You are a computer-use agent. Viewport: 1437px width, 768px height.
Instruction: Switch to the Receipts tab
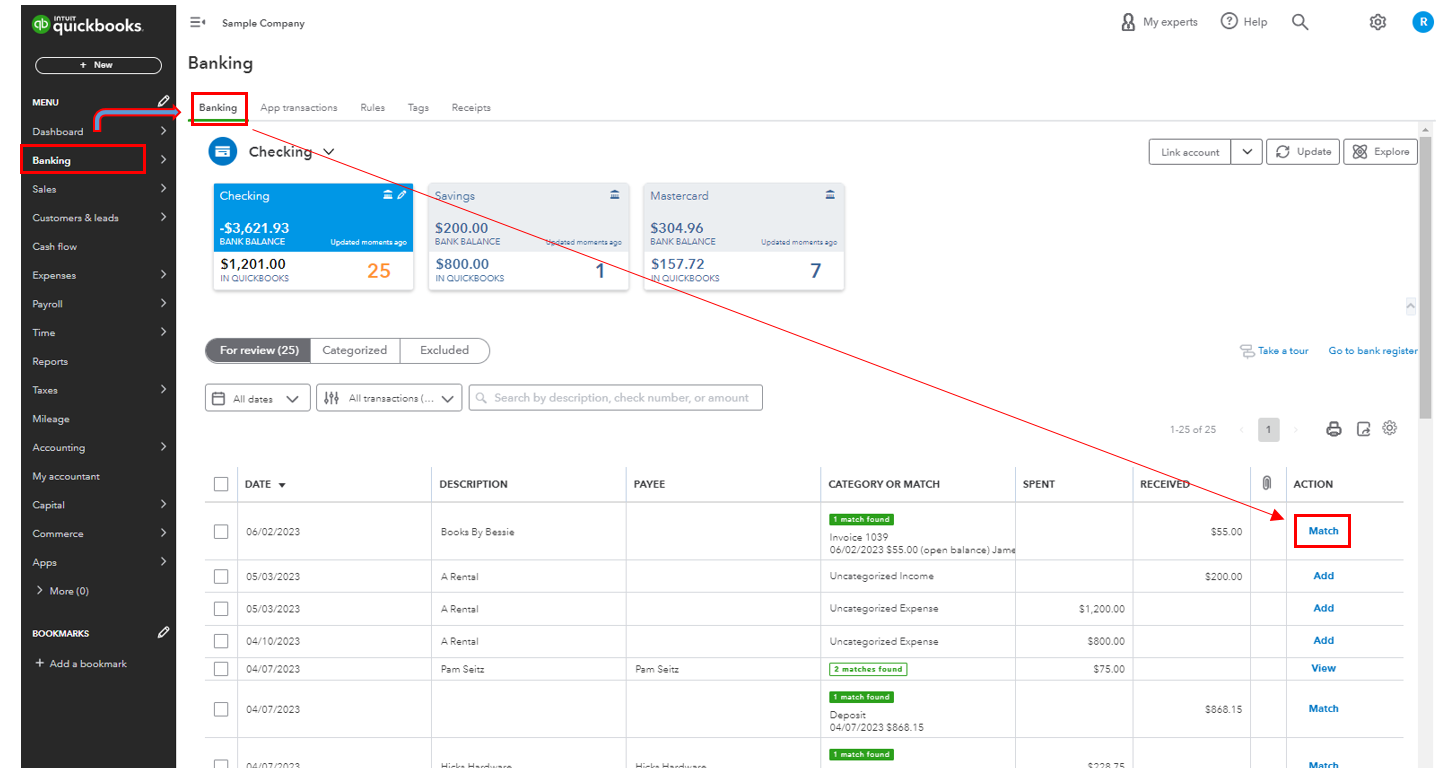(471, 107)
